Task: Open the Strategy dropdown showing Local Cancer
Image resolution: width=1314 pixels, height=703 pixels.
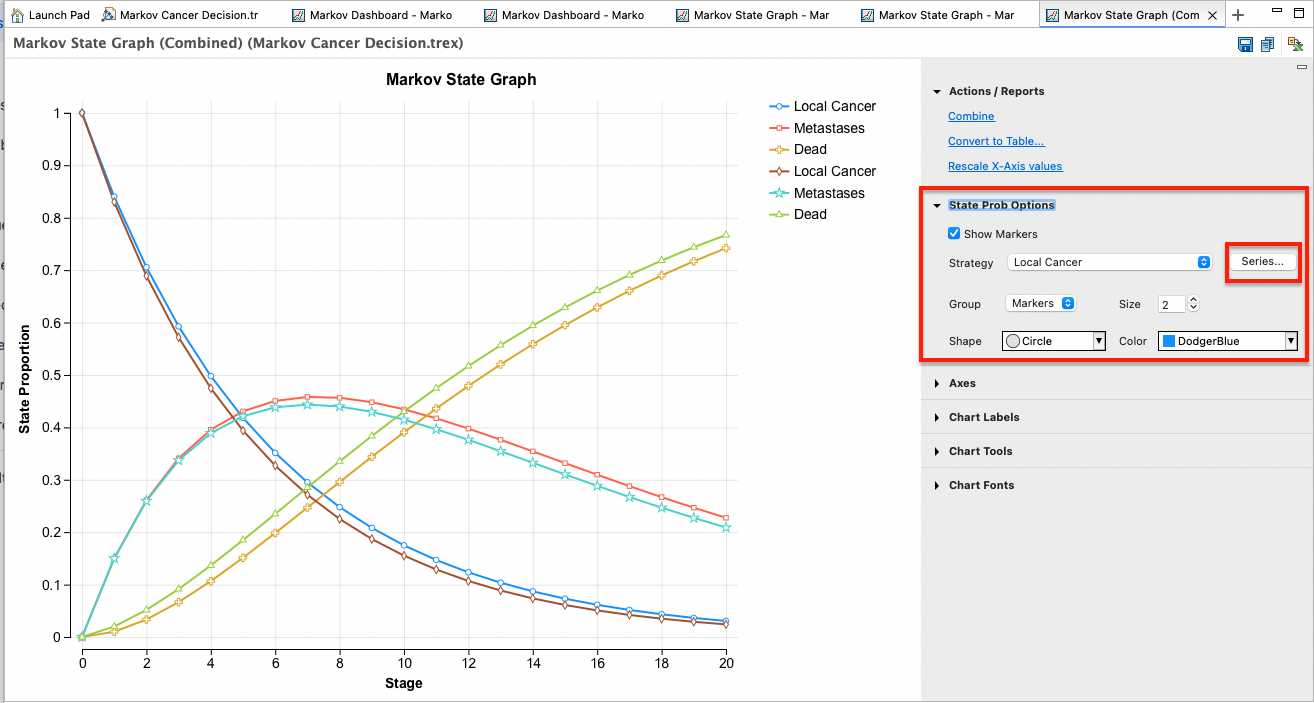Action: pos(1109,262)
